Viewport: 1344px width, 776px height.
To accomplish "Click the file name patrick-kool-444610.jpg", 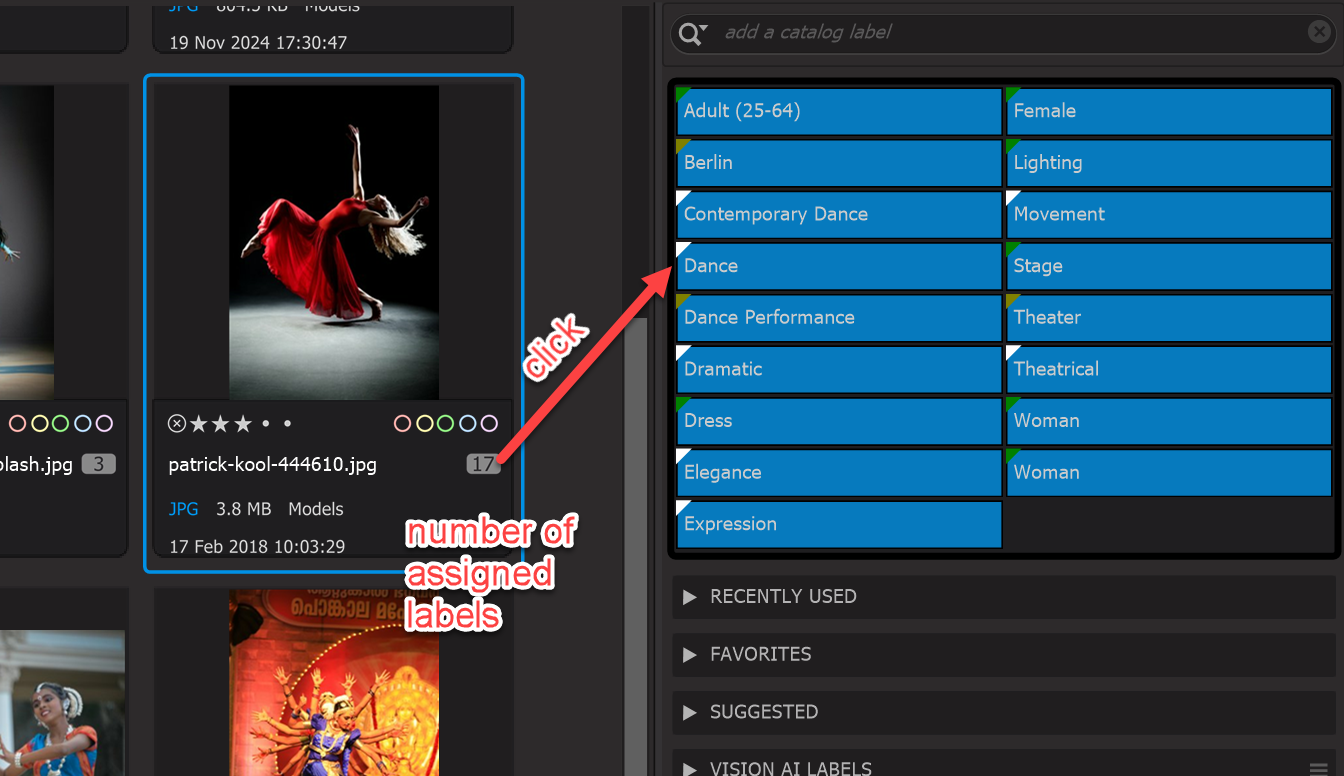I will click(x=272, y=465).
